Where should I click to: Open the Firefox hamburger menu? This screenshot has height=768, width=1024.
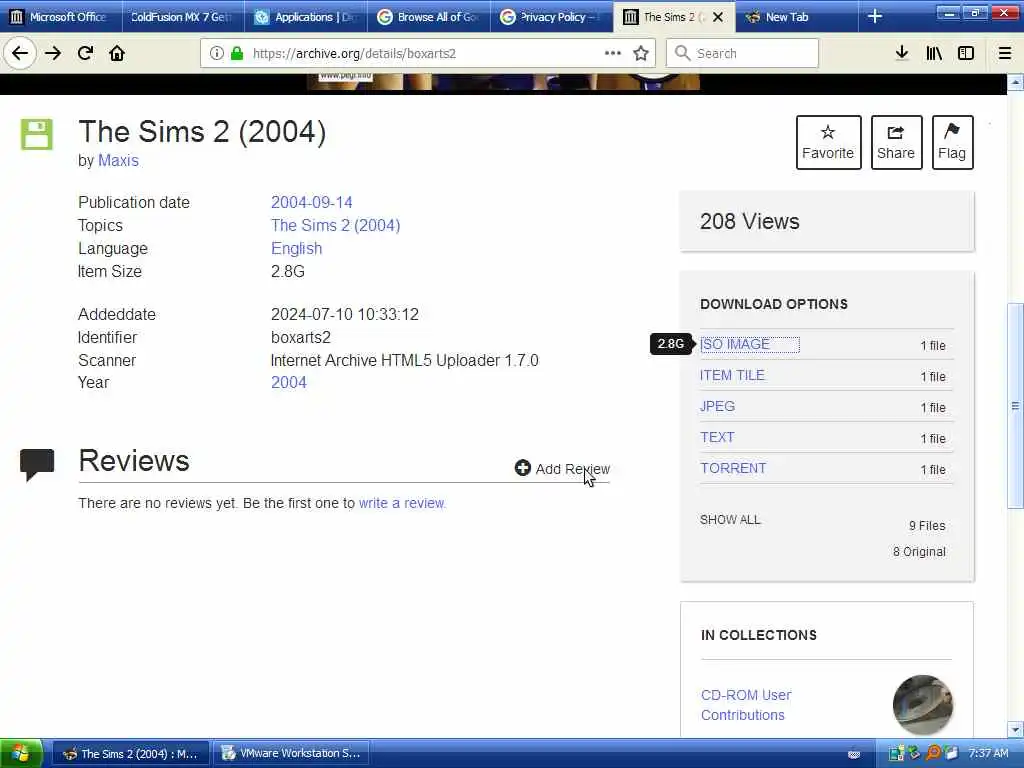[1005, 53]
